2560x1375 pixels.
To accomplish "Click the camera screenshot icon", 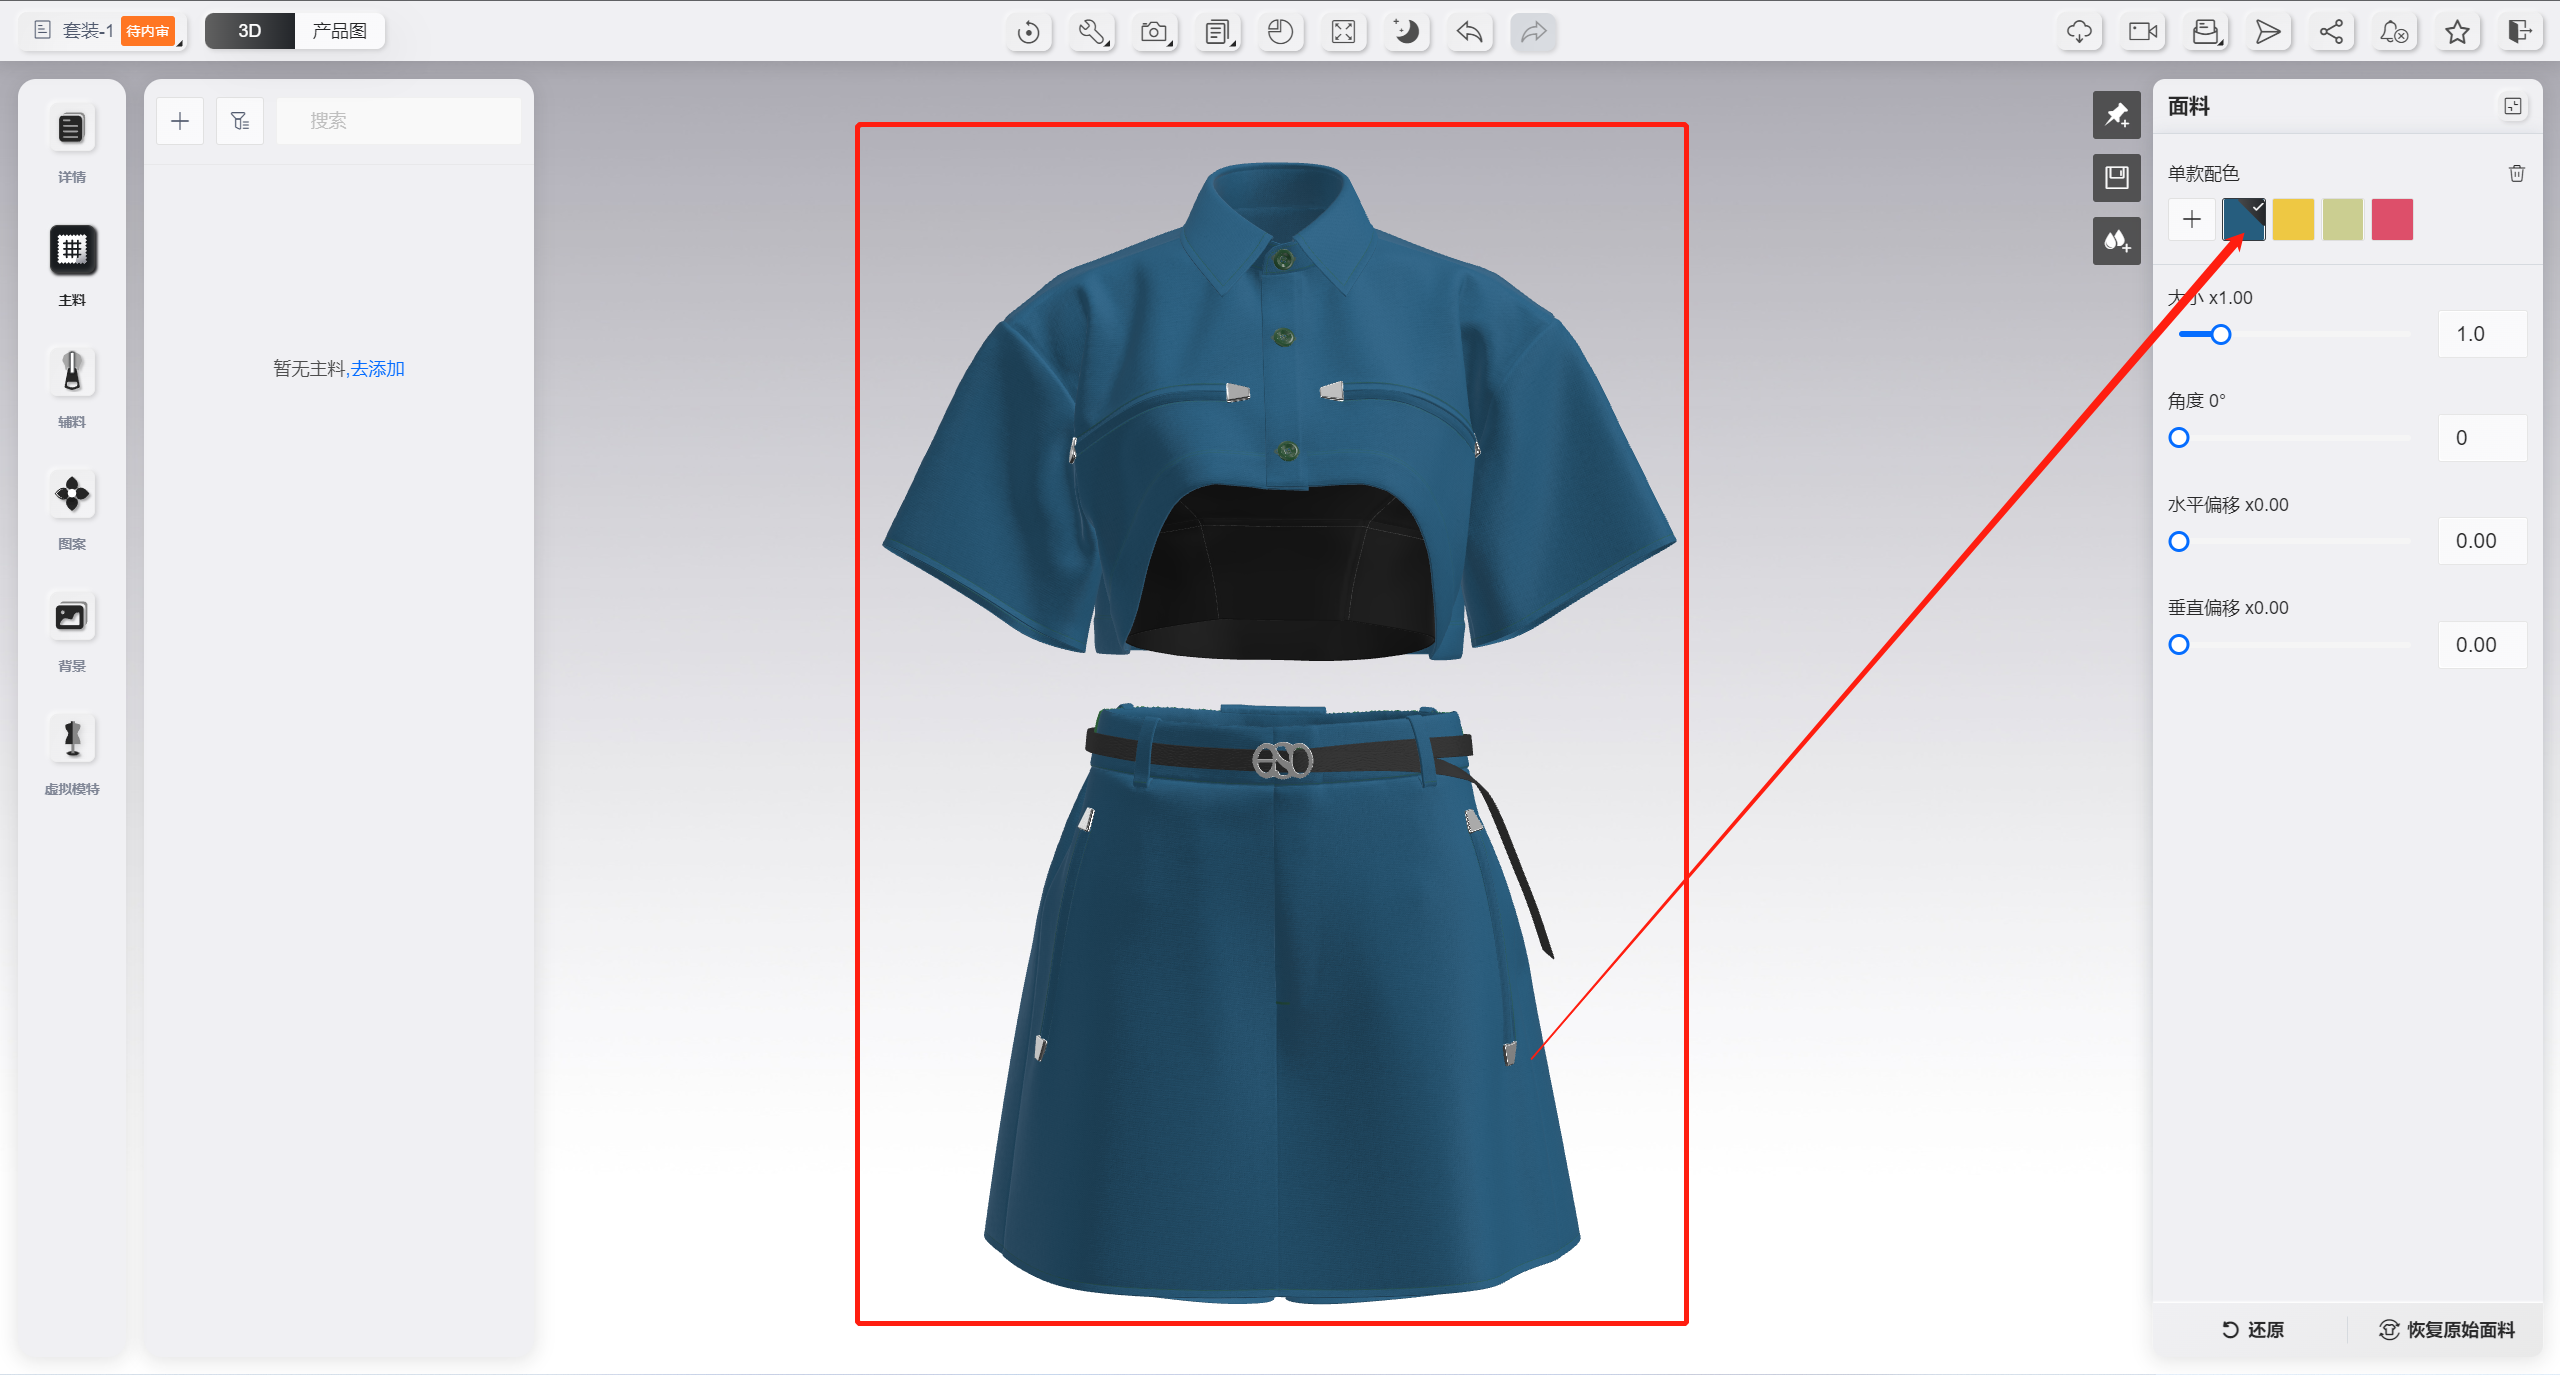I will (x=1155, y=32).
